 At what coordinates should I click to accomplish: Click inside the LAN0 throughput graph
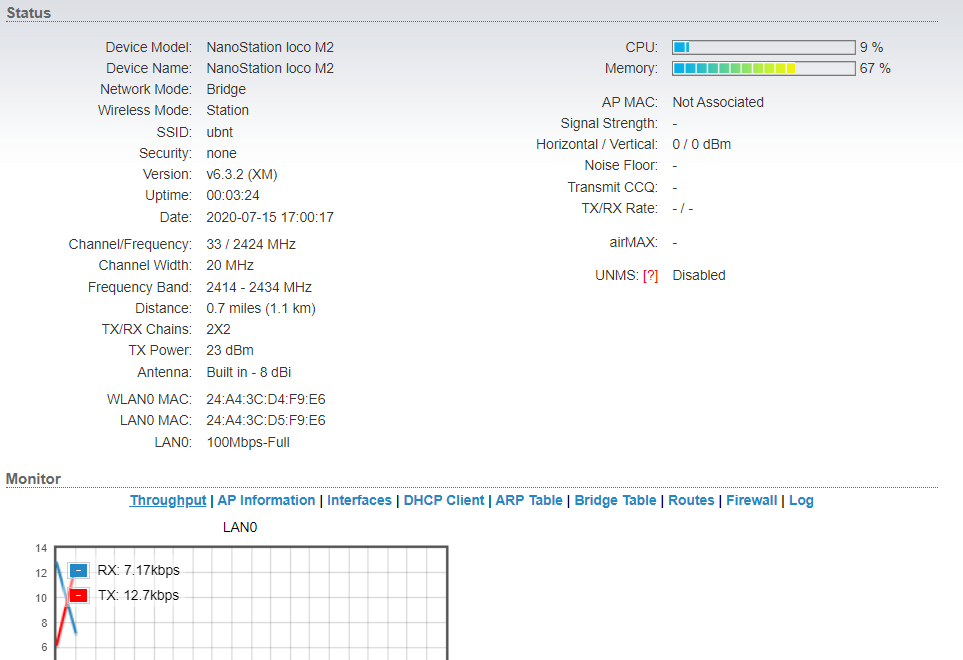[300, 610]
